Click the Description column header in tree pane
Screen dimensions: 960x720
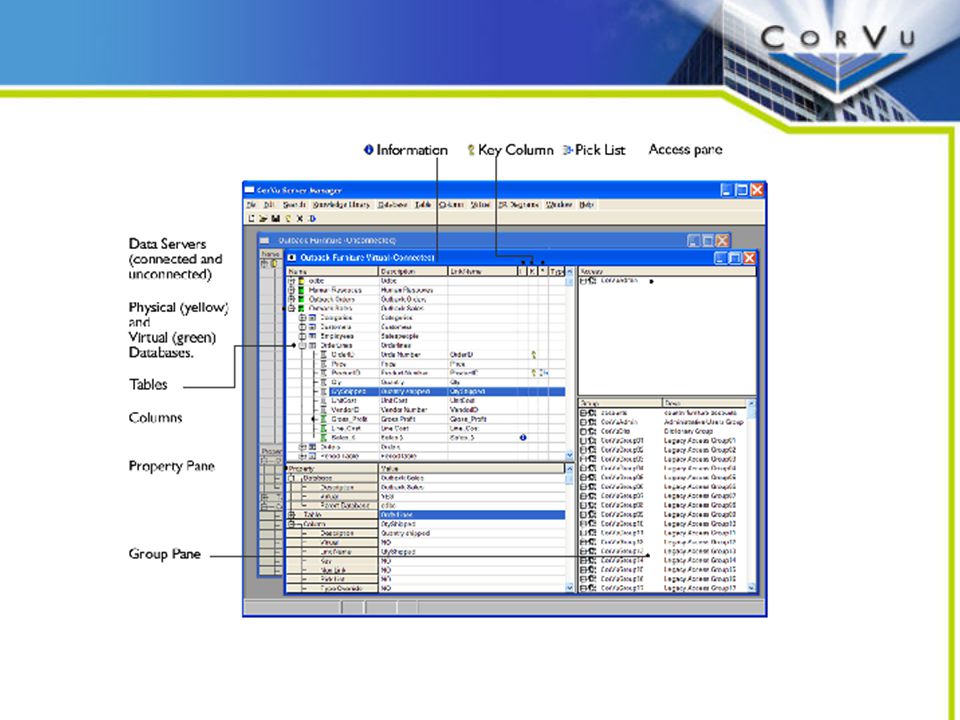point(413,271)
